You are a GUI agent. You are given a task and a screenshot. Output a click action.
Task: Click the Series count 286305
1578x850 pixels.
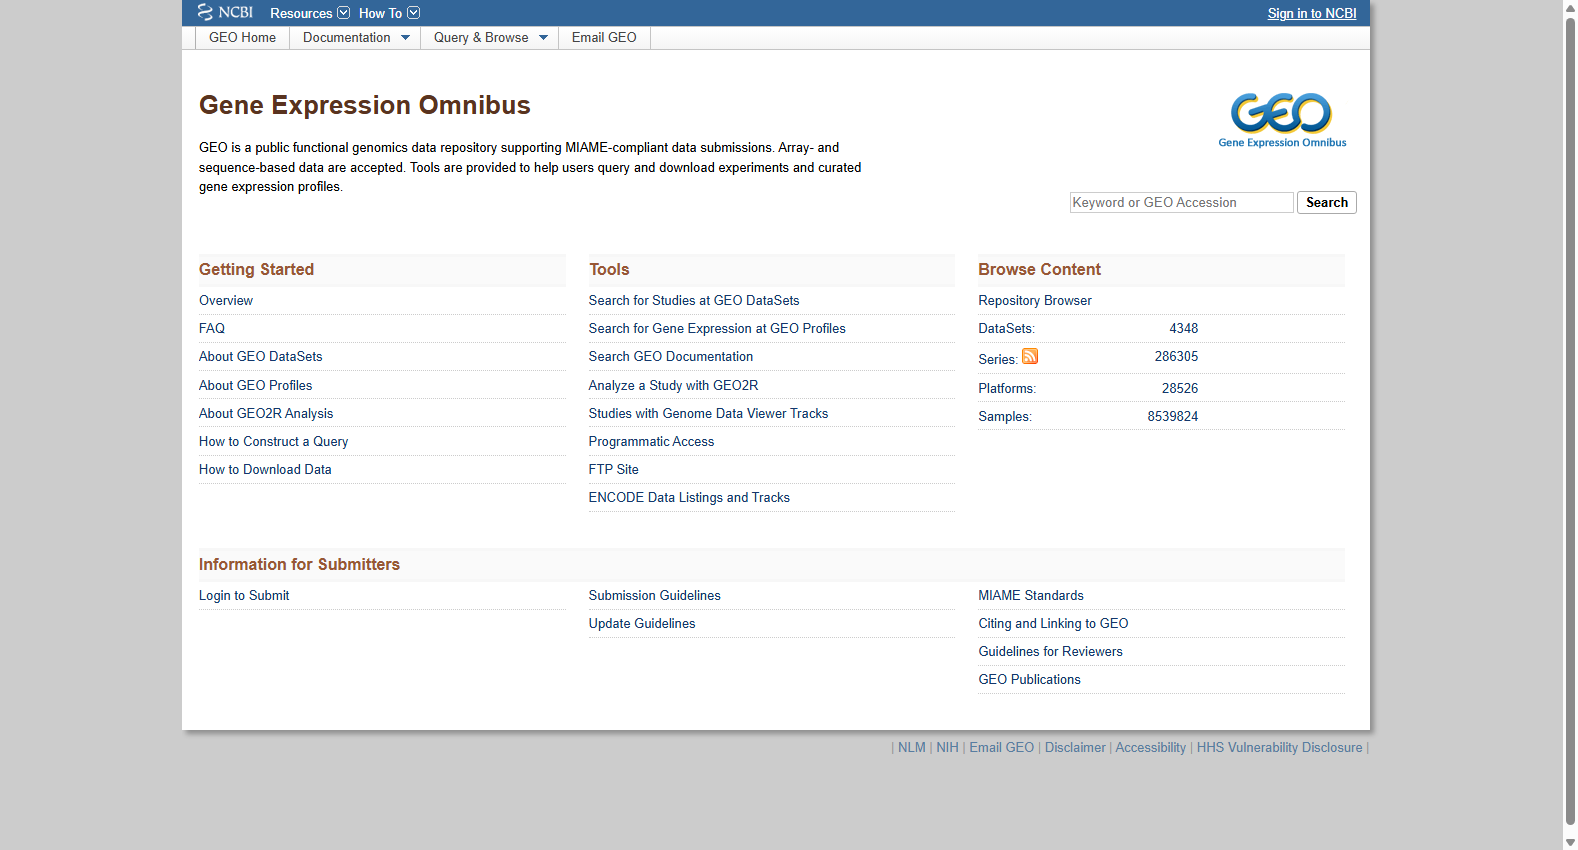coord(1176,356)
